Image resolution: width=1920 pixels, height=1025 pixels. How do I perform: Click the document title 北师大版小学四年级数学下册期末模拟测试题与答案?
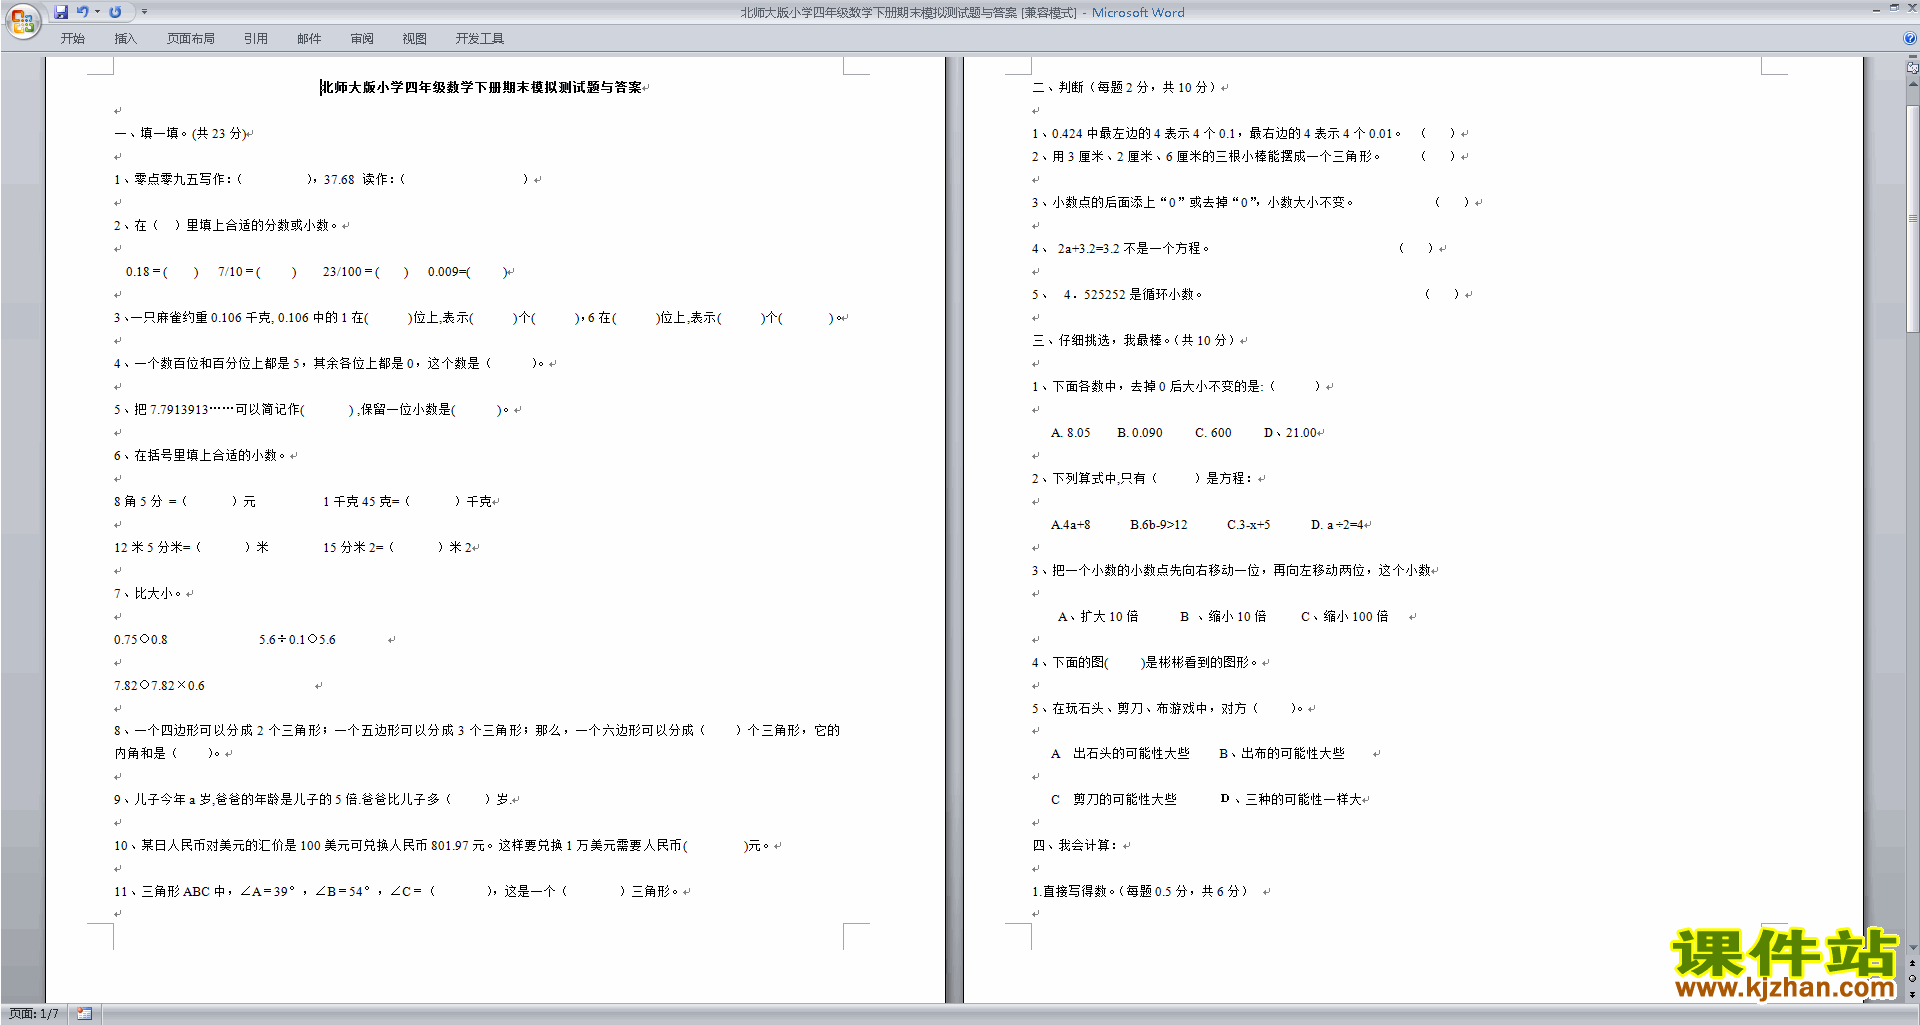point(481,88)
